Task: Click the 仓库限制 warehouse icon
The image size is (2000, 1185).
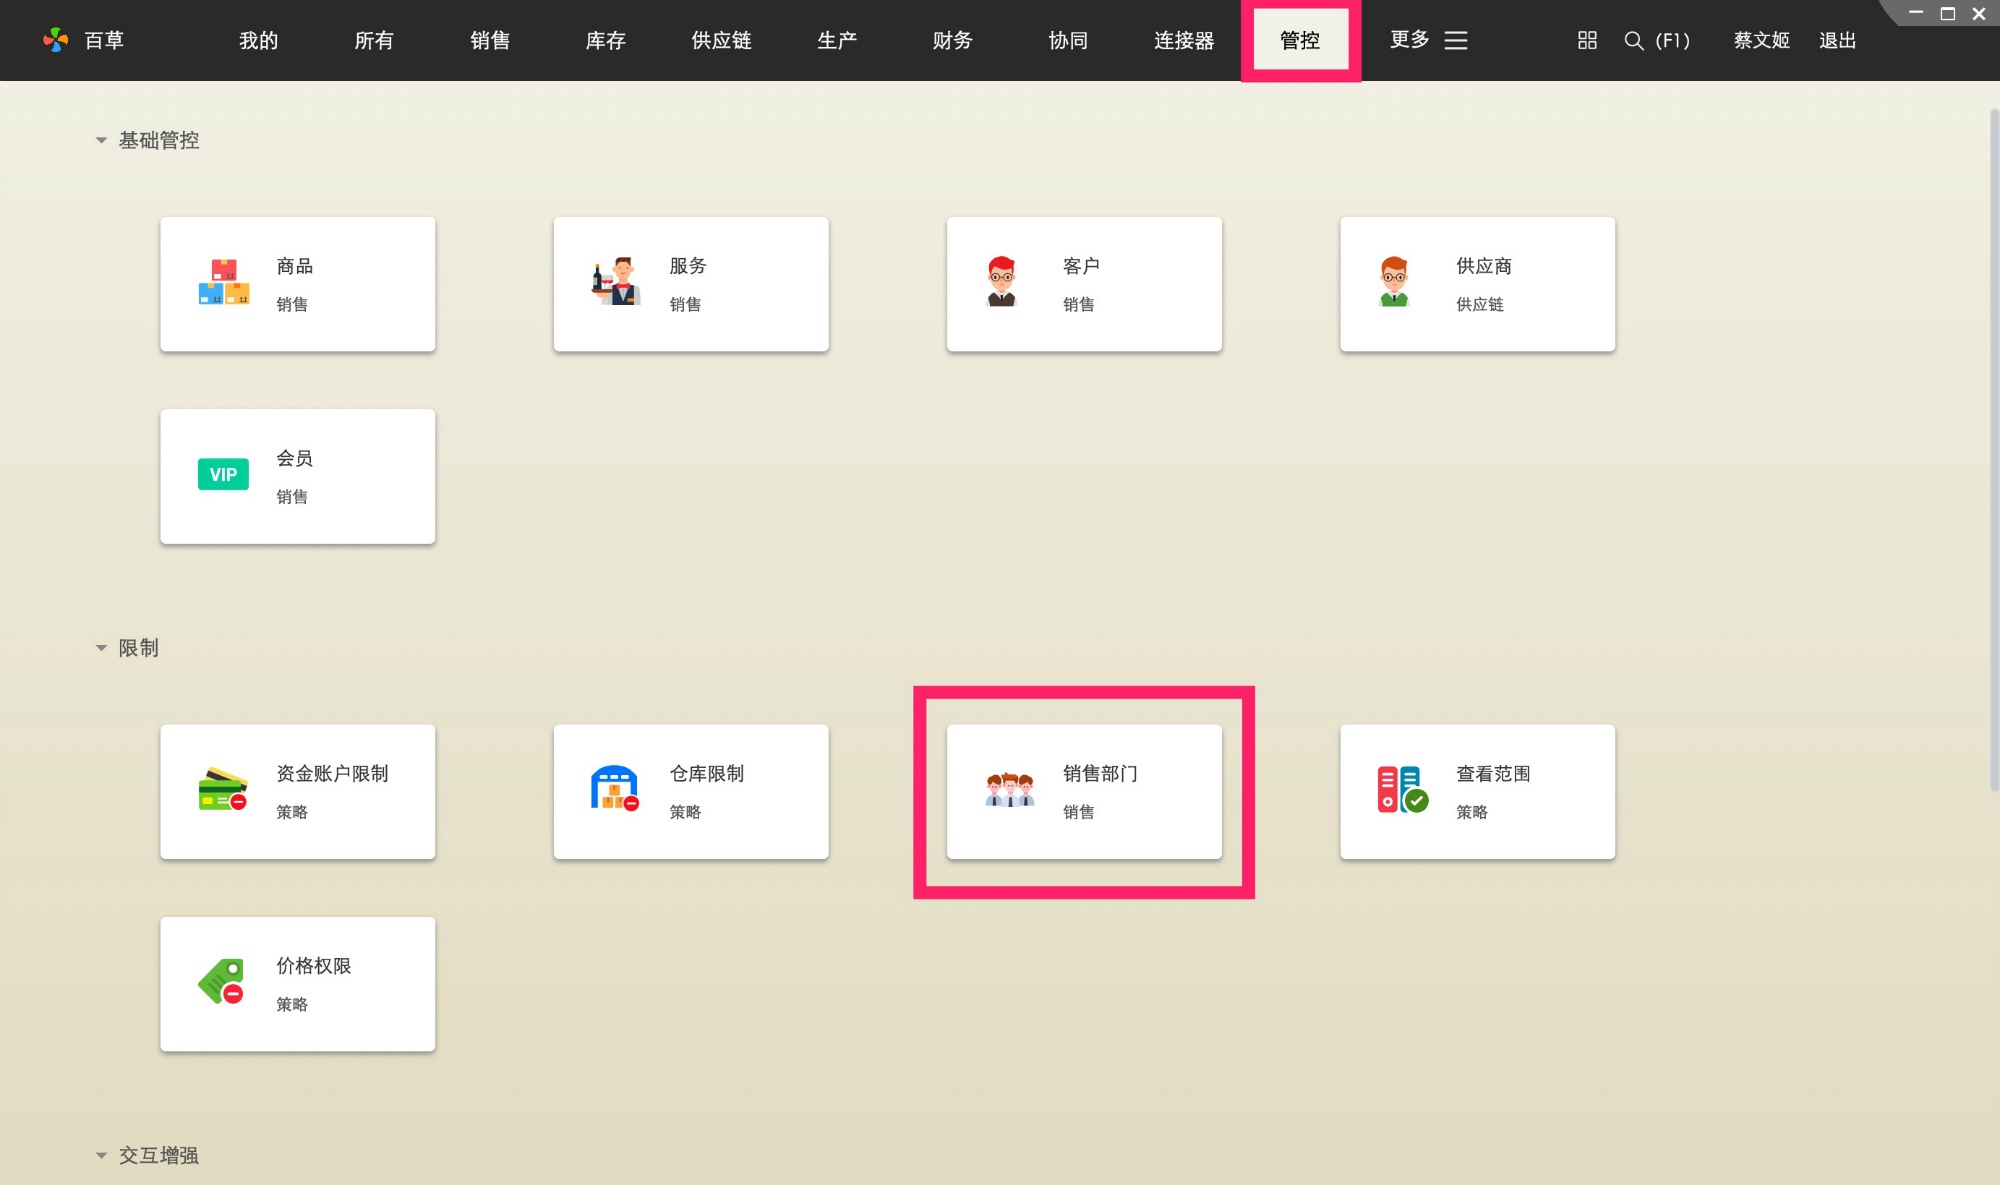Action: 615,790
